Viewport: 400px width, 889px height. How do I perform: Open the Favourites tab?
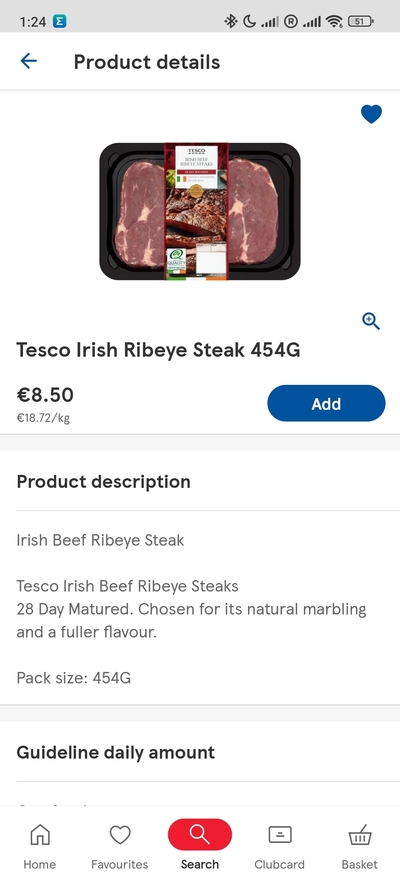point(120,848)
